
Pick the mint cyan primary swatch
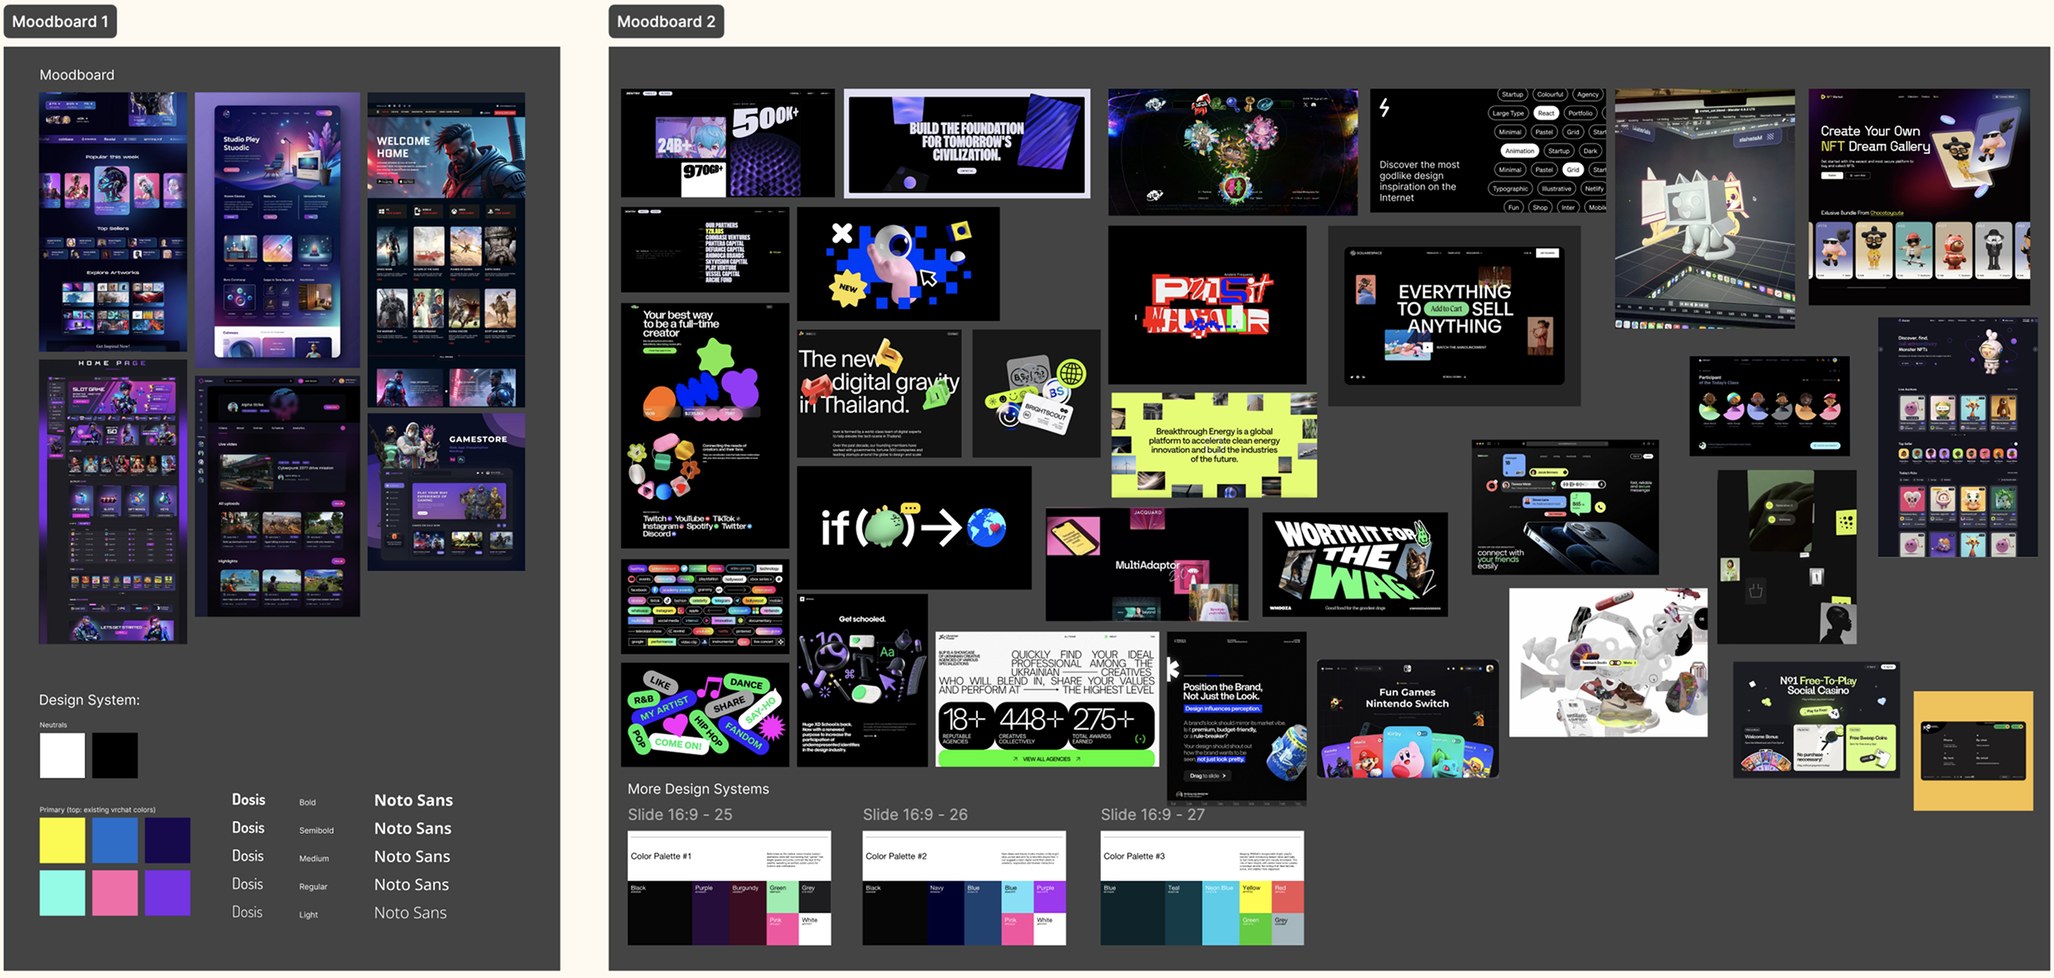[x=62, y=893]
